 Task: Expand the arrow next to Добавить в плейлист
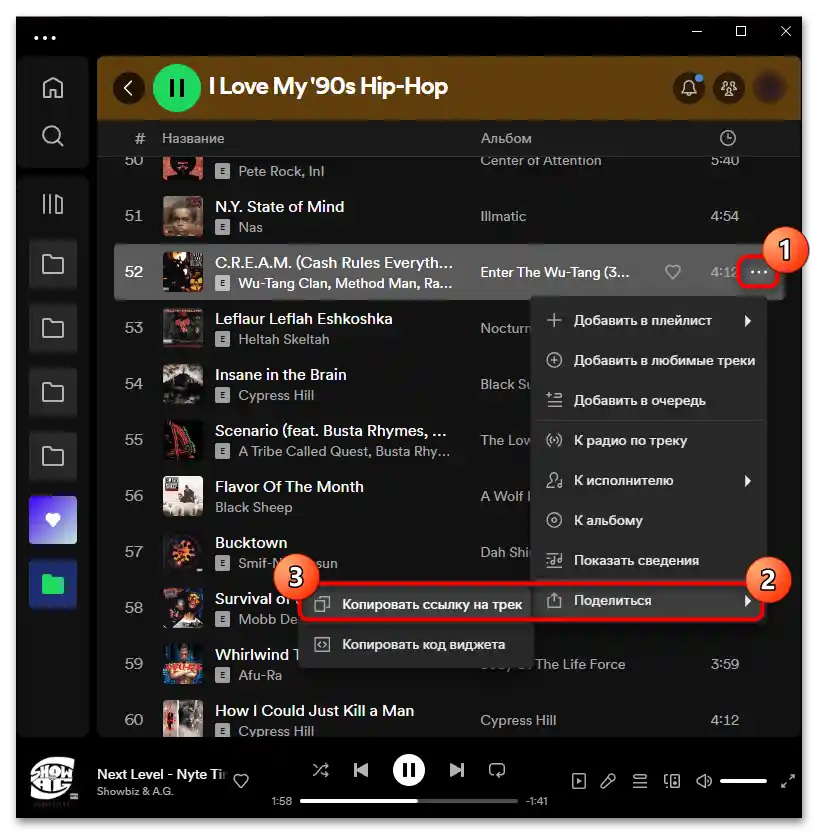tap(748, 321)
